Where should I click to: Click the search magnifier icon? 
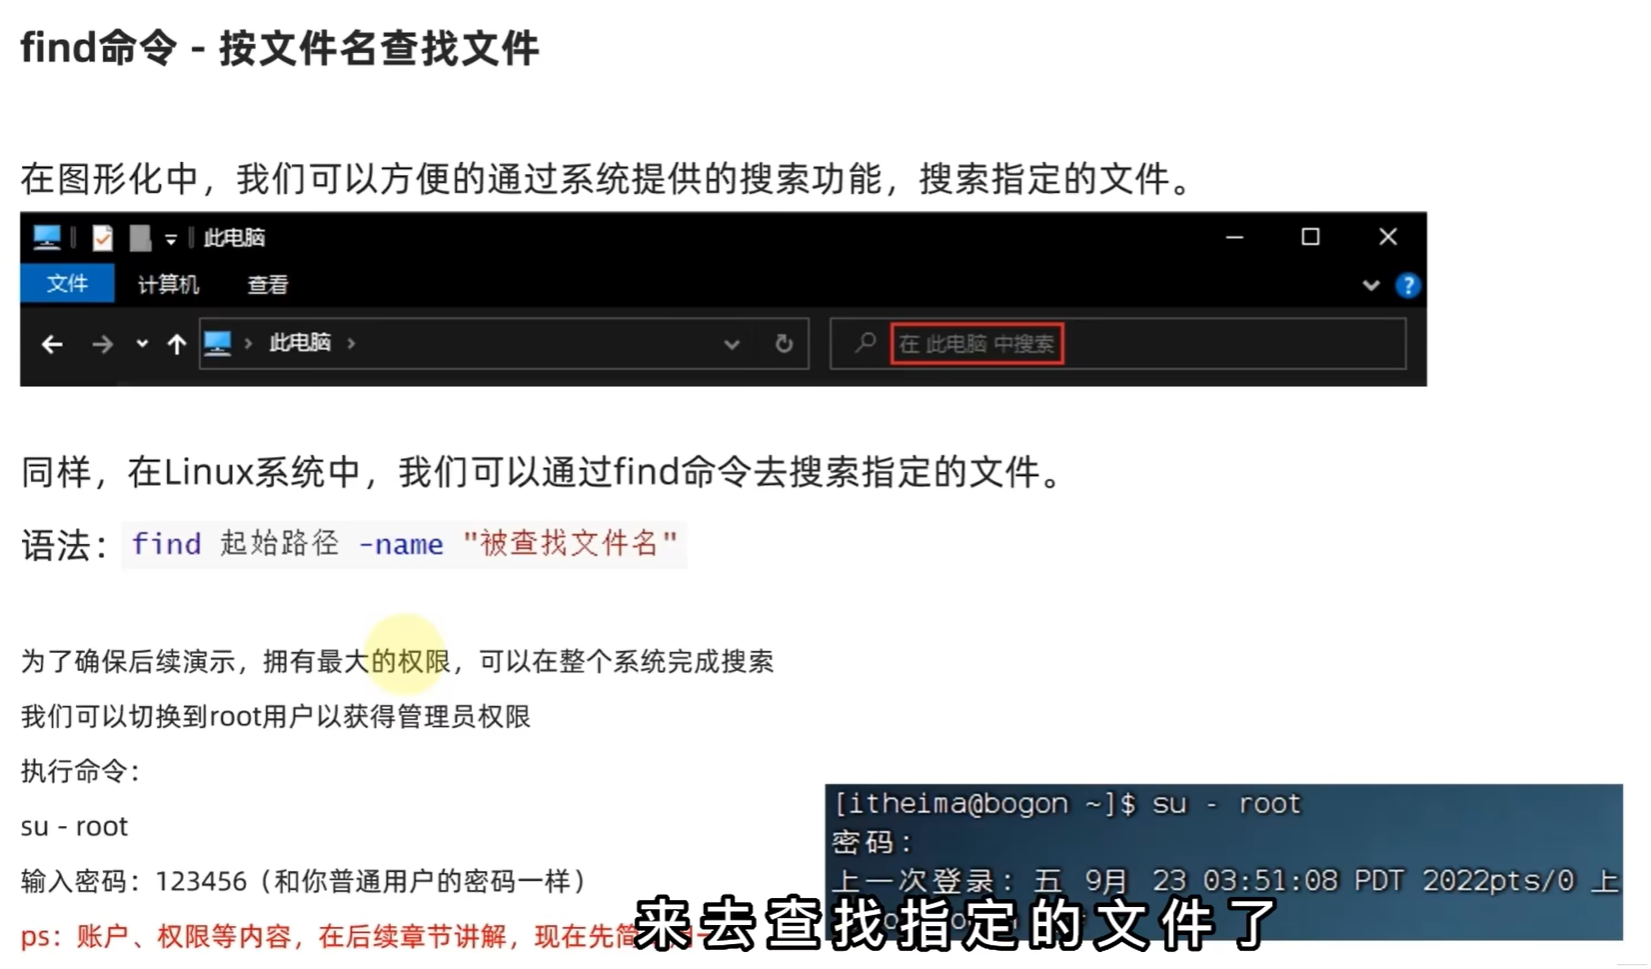click(x=866, y=343)
